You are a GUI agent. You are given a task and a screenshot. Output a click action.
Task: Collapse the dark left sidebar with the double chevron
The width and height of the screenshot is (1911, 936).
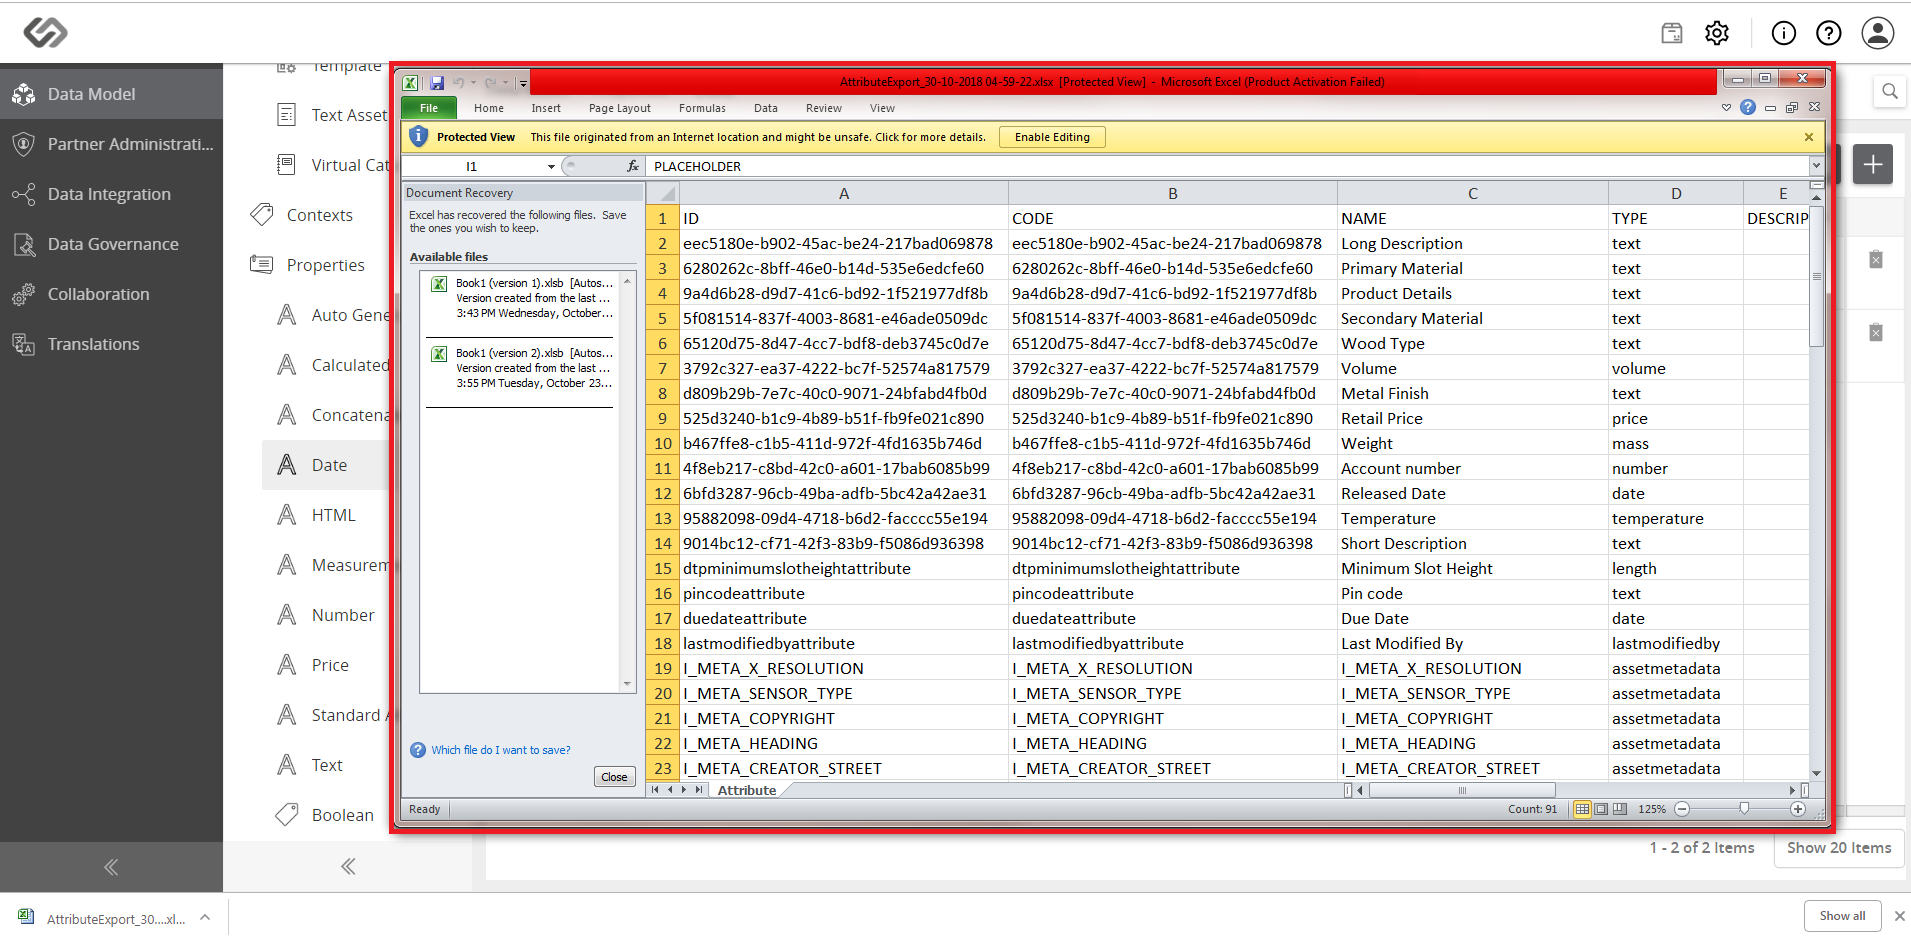coord(111,867)
